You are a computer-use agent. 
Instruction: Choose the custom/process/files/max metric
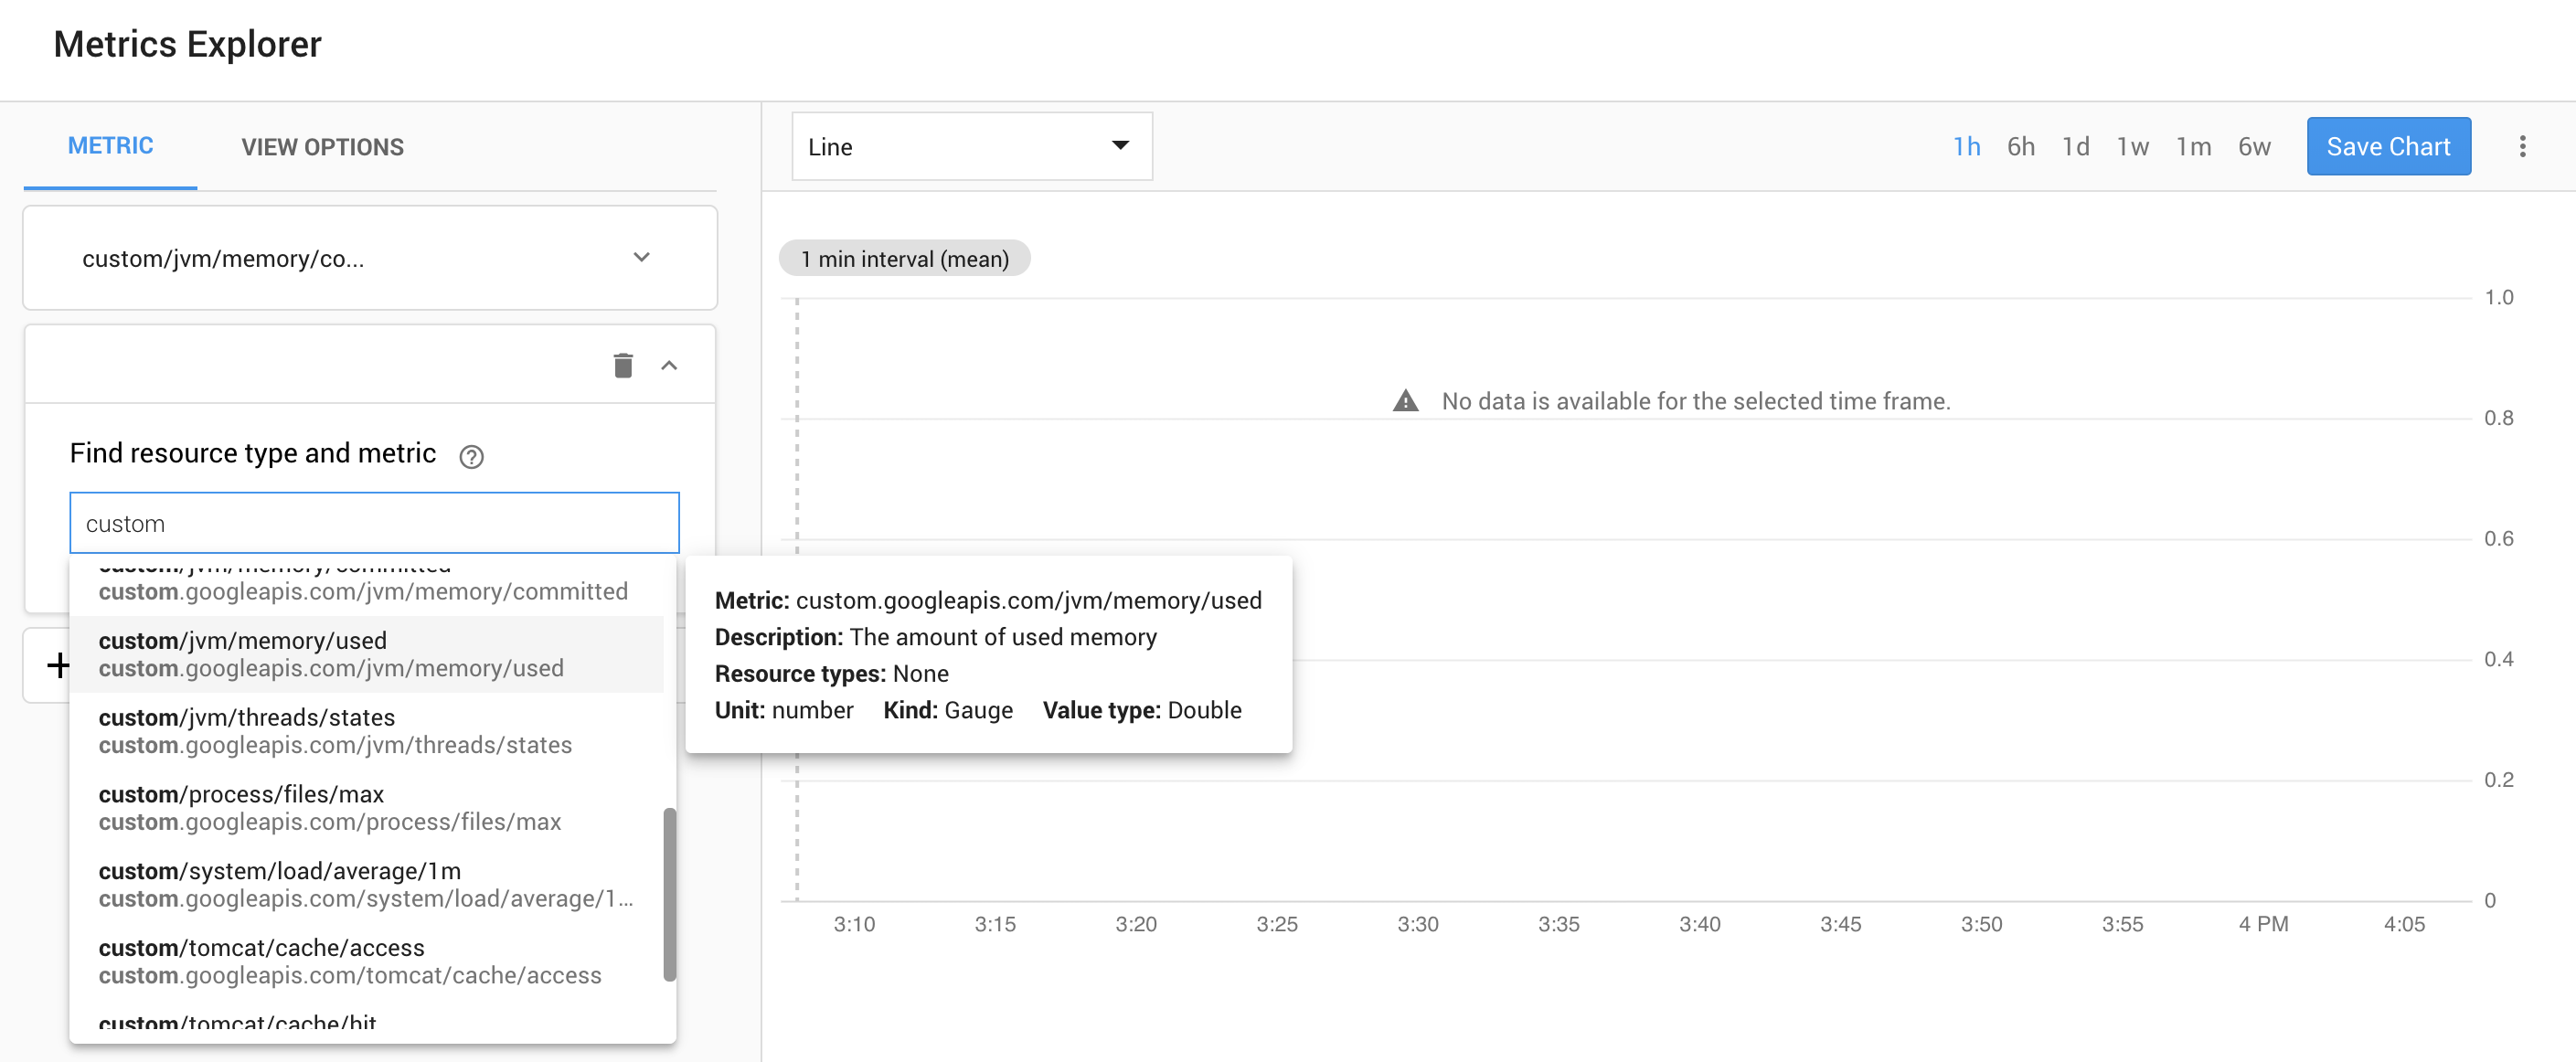coord(330,807)
